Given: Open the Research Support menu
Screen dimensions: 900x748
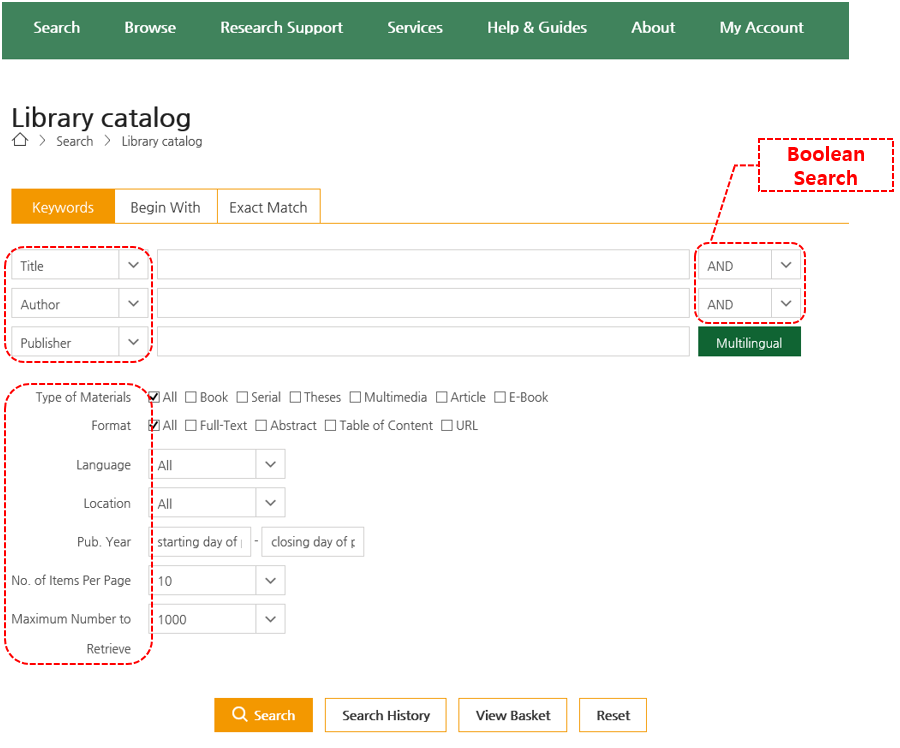Looking at the screenshot, I should tap(281, 28).
